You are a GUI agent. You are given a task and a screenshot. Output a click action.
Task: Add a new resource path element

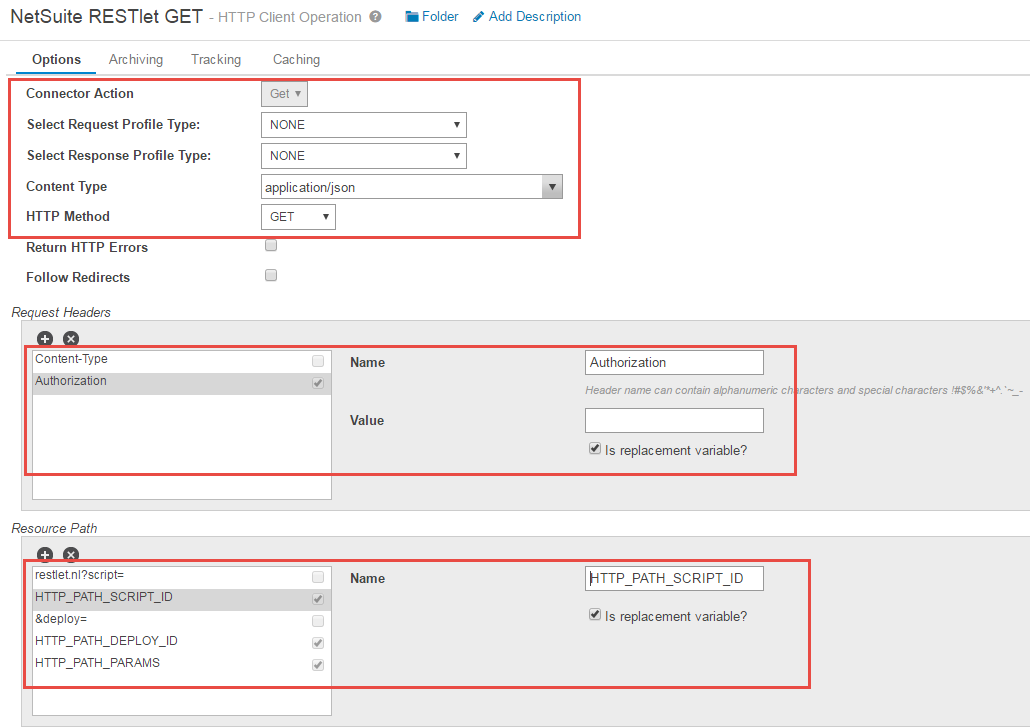[x=45, y=555]
